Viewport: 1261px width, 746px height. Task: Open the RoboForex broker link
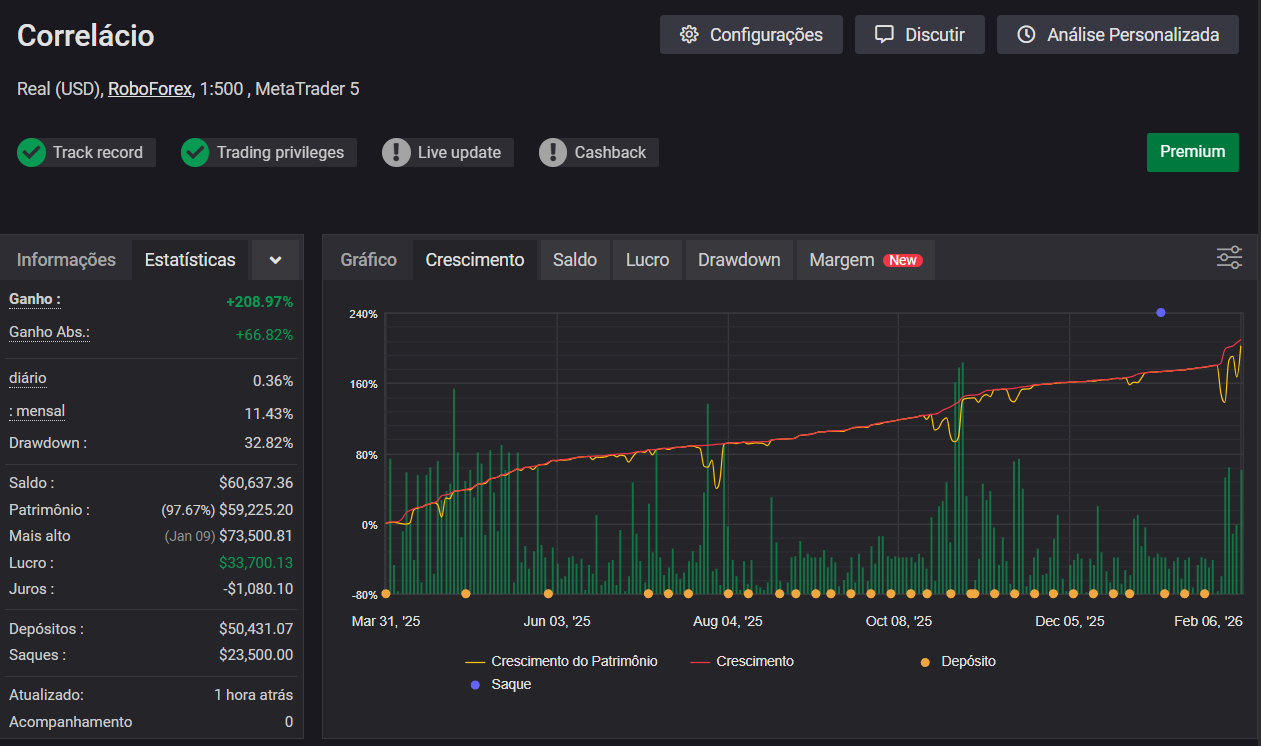[x=150, y=89]
